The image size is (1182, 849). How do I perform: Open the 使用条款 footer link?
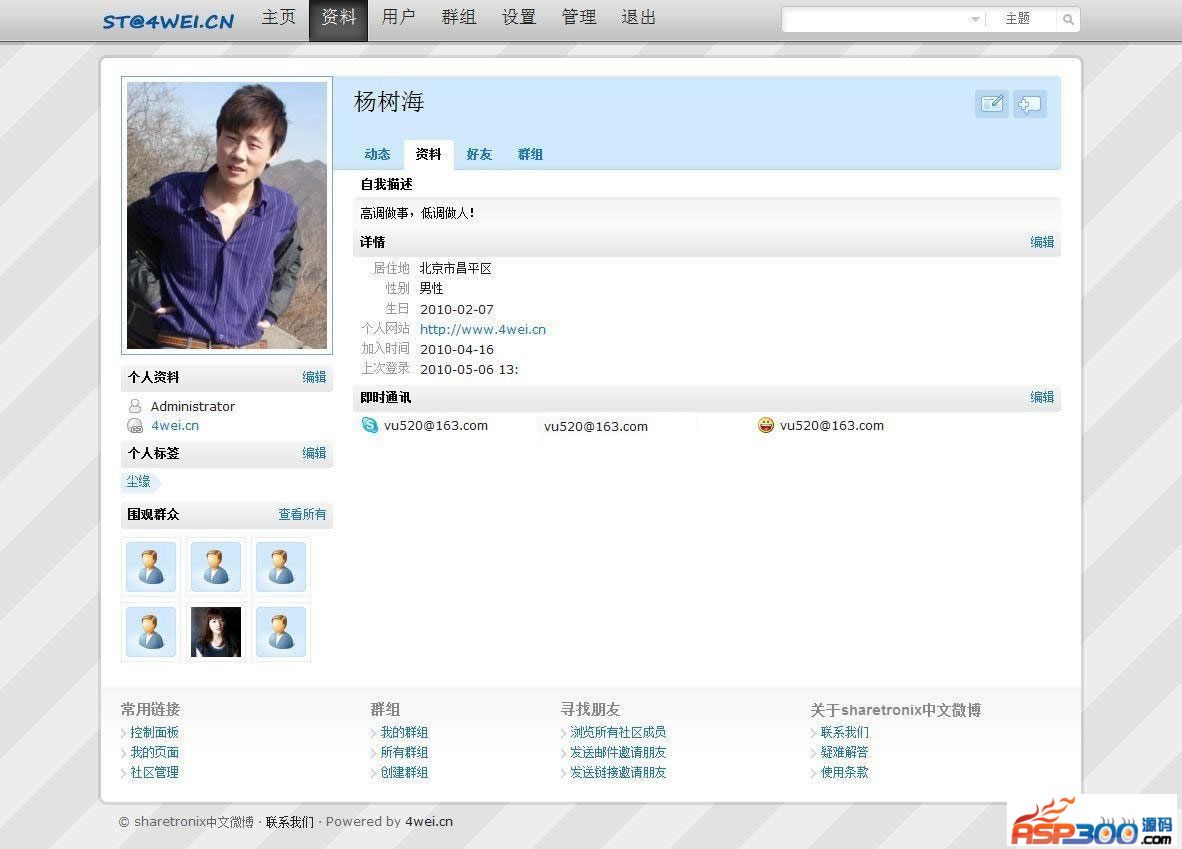coord(844,772)
